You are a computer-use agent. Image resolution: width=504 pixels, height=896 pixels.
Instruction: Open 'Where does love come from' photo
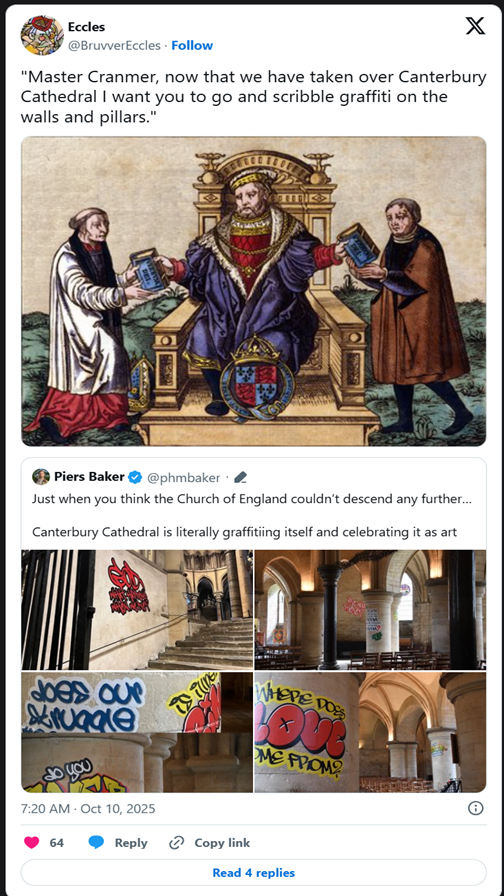pyautogui.click(x=370, y=732)
